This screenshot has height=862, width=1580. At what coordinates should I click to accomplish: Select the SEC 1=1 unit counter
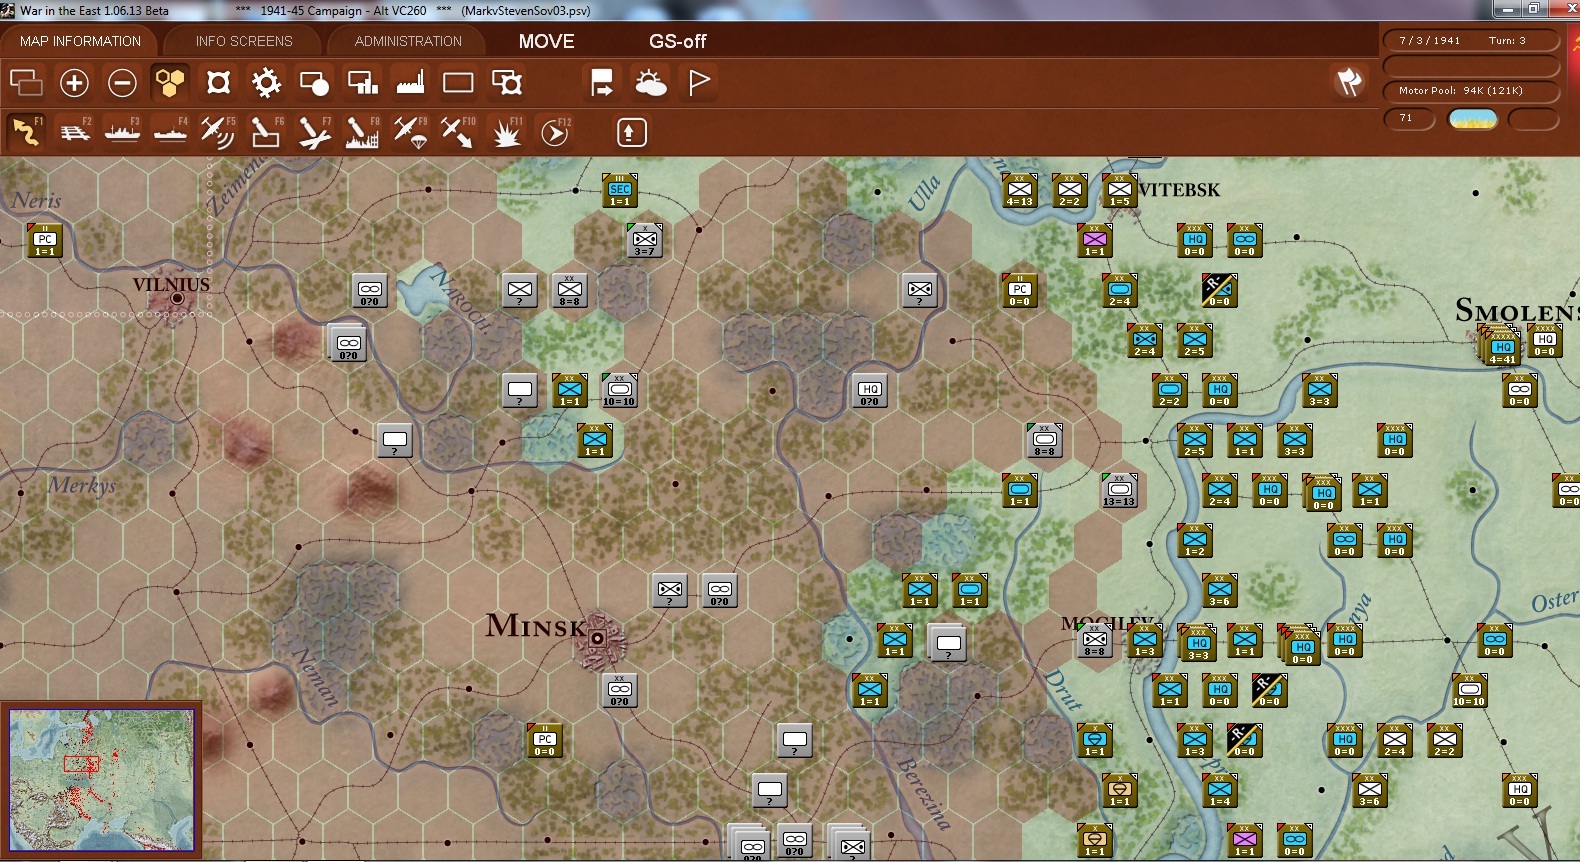tap(620, 190)
